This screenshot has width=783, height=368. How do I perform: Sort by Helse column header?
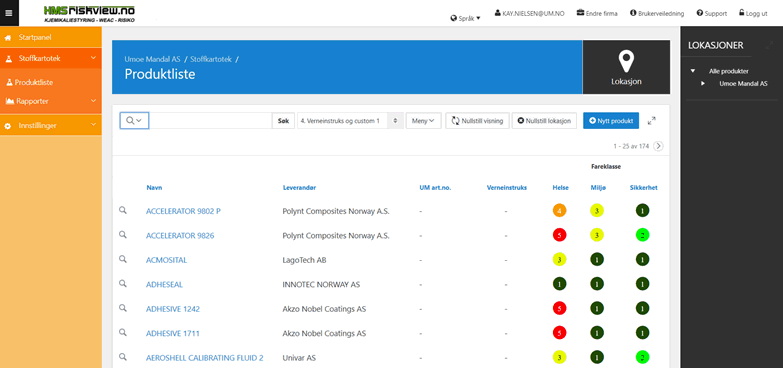click(560, 188)
